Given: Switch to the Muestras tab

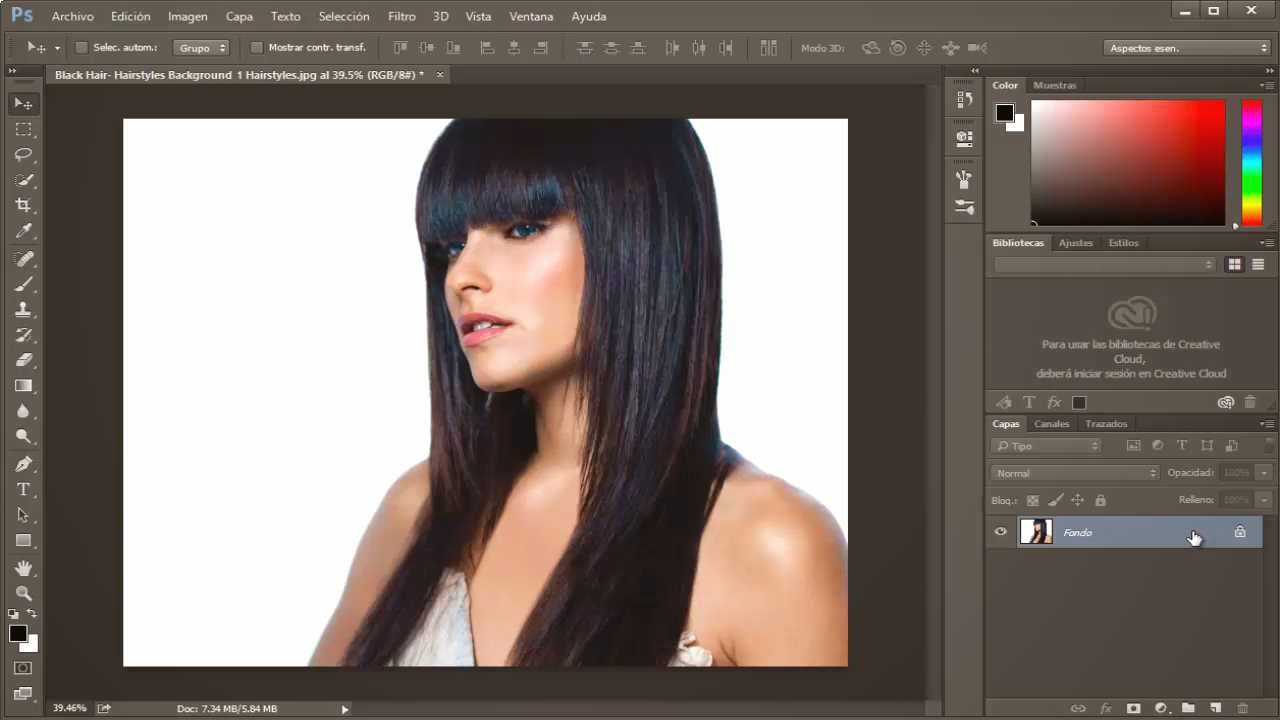Looking at the screenshot, I should click(x=1055, y=86).
